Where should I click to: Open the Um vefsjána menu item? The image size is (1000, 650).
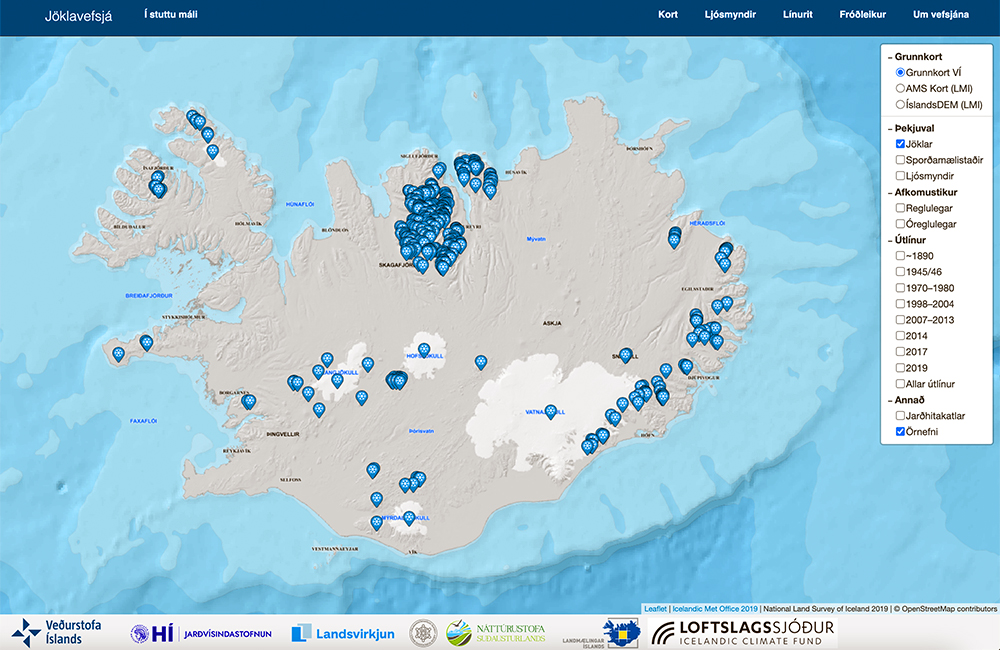[941, 14]
